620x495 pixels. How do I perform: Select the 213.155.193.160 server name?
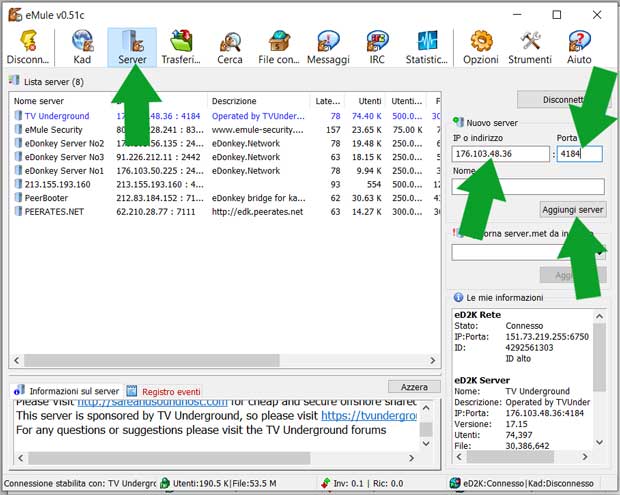coord(58,184)
